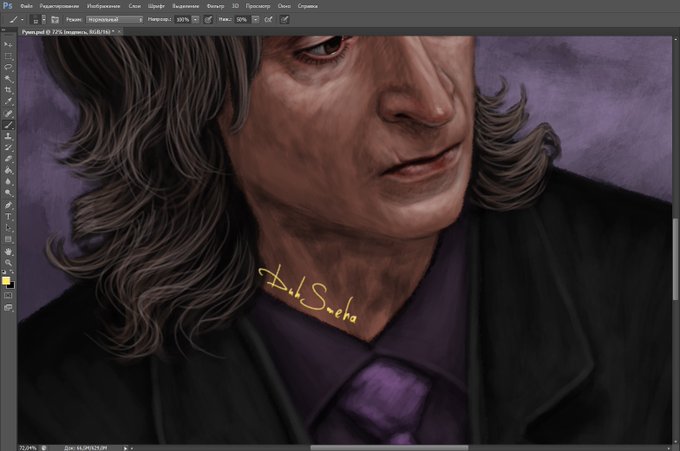Open the status bar info arrow menu
The width and height of the screenshot is (680, 451).
pos(126,448)
